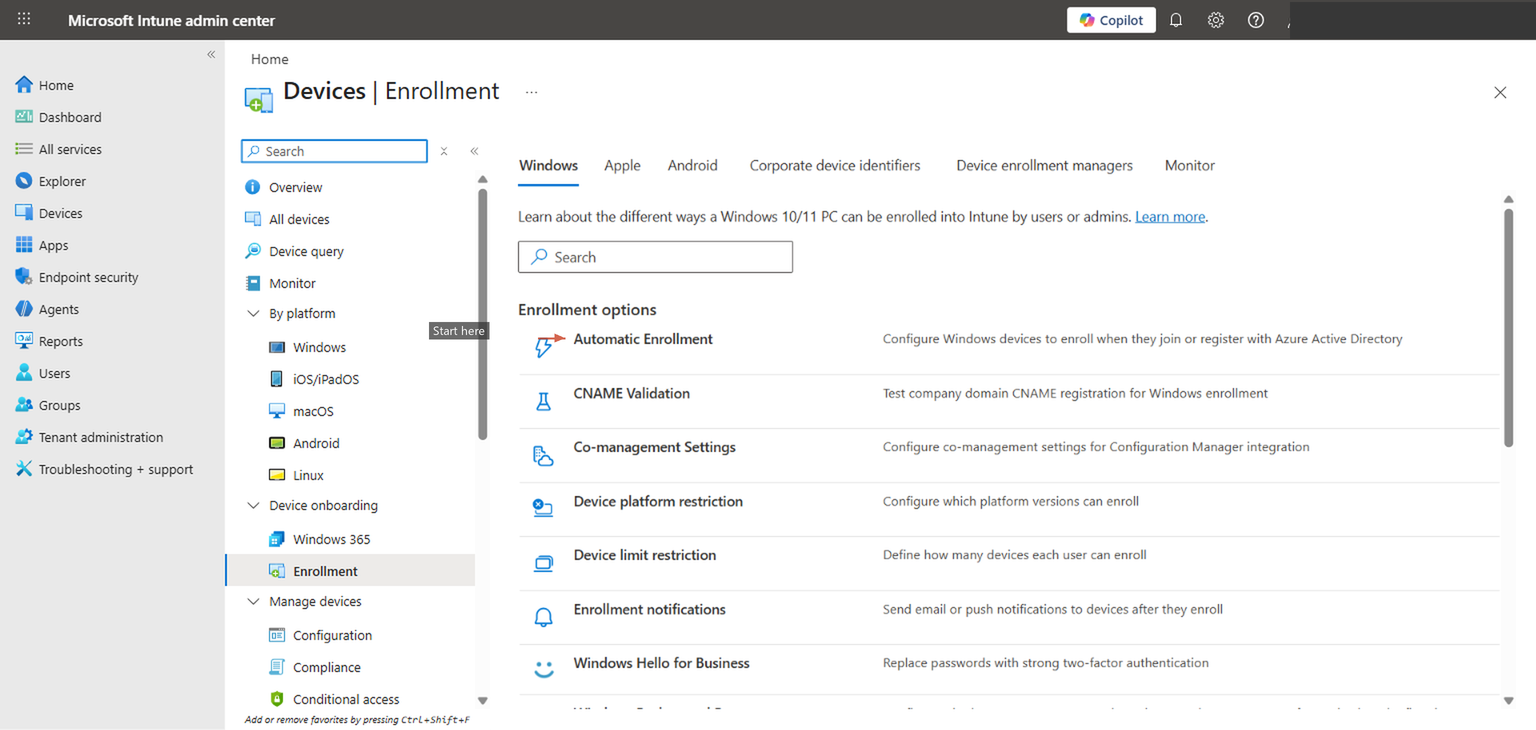Open the Copilot button
Image resolution: width=1536 pixels, height=730 pixels.
1111,19
